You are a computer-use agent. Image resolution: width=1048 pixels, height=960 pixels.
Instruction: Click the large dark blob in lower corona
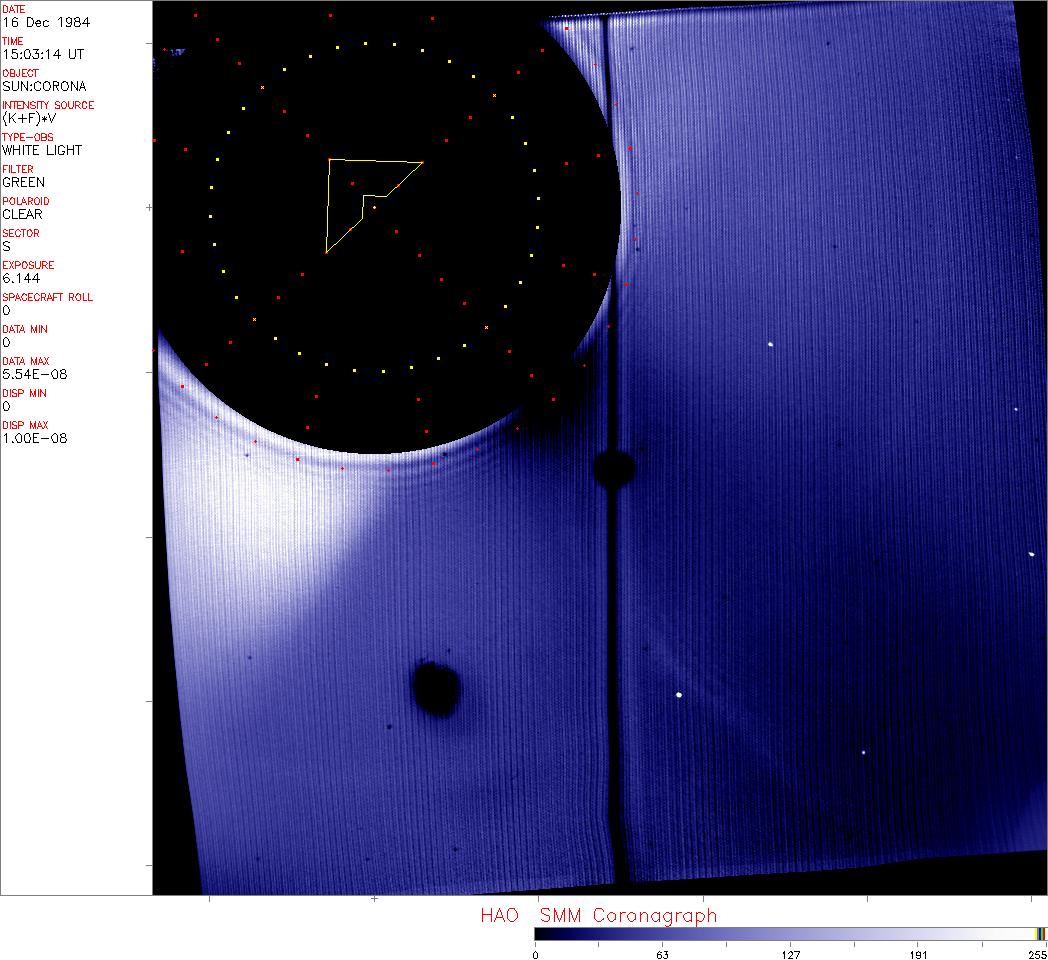(437, 688)
